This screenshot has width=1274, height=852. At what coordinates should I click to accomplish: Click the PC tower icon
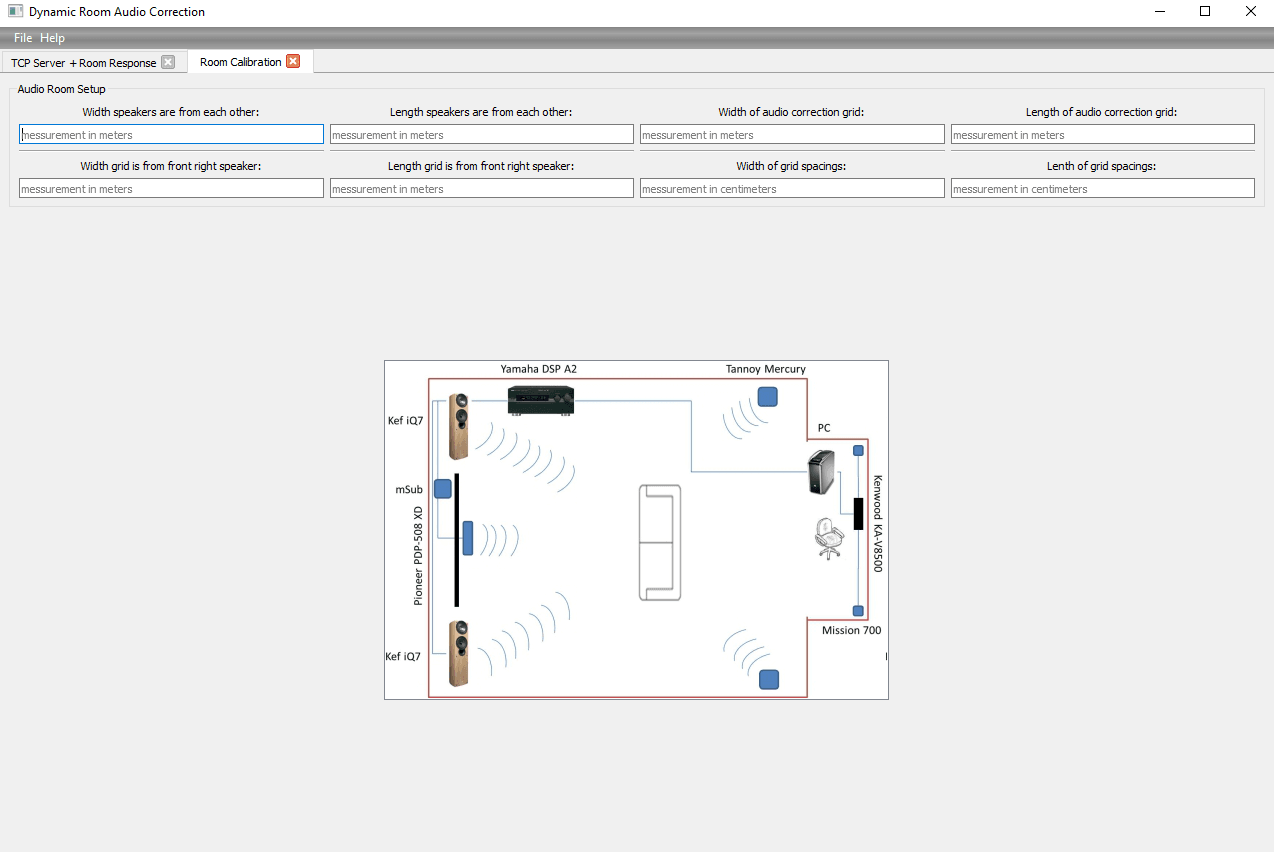click(x=821, y=472)
